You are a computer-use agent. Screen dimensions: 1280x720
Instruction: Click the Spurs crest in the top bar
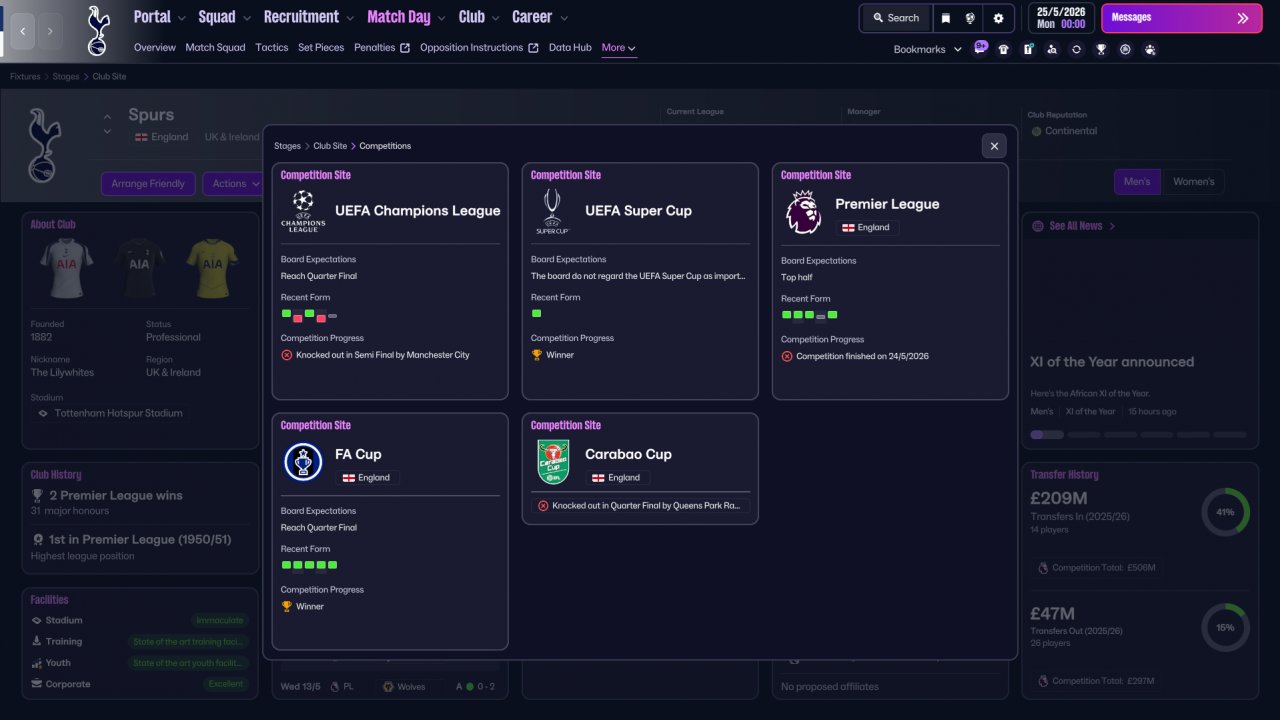pos(98,31)
